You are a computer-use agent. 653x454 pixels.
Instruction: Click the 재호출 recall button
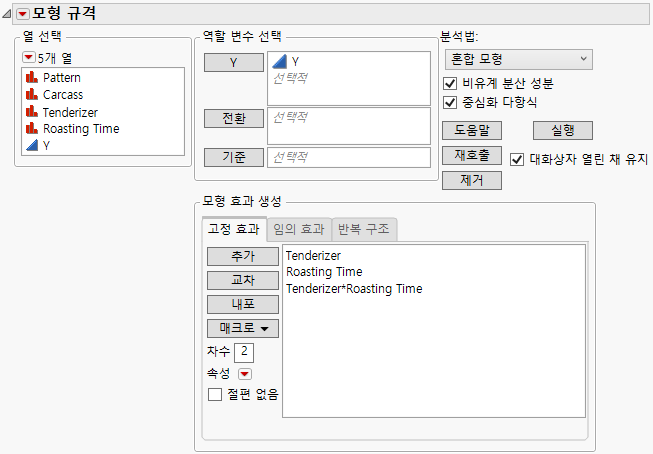point(472,155)
